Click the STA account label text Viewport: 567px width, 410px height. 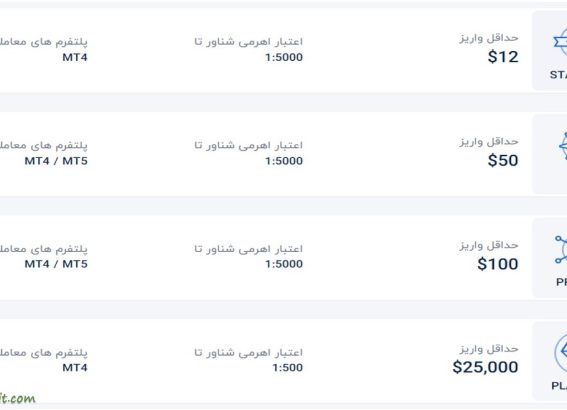(558, 75)
